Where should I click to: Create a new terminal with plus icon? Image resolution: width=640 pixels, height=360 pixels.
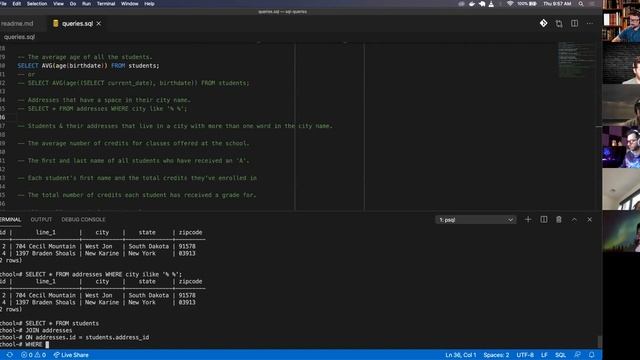point(528,220)
